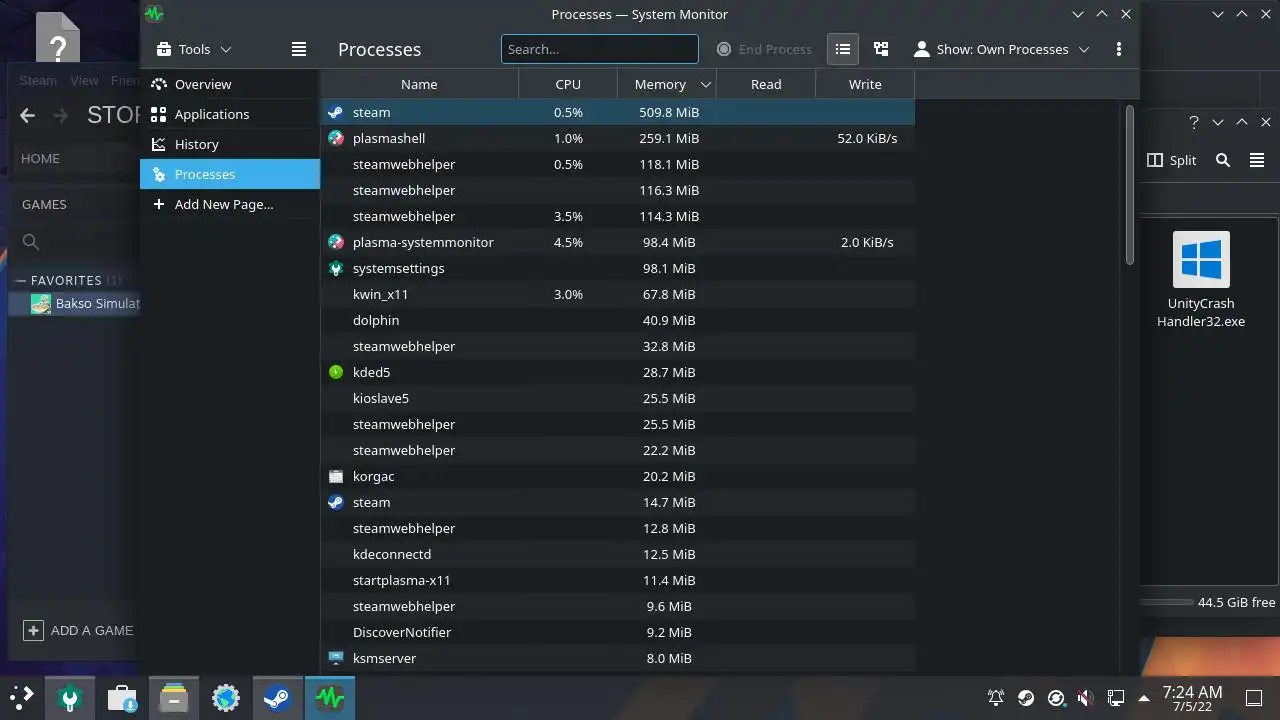The height and width of the screenshot is (720, 1280).
Task: Click the End Process button
Action: (x=764, y=49)
